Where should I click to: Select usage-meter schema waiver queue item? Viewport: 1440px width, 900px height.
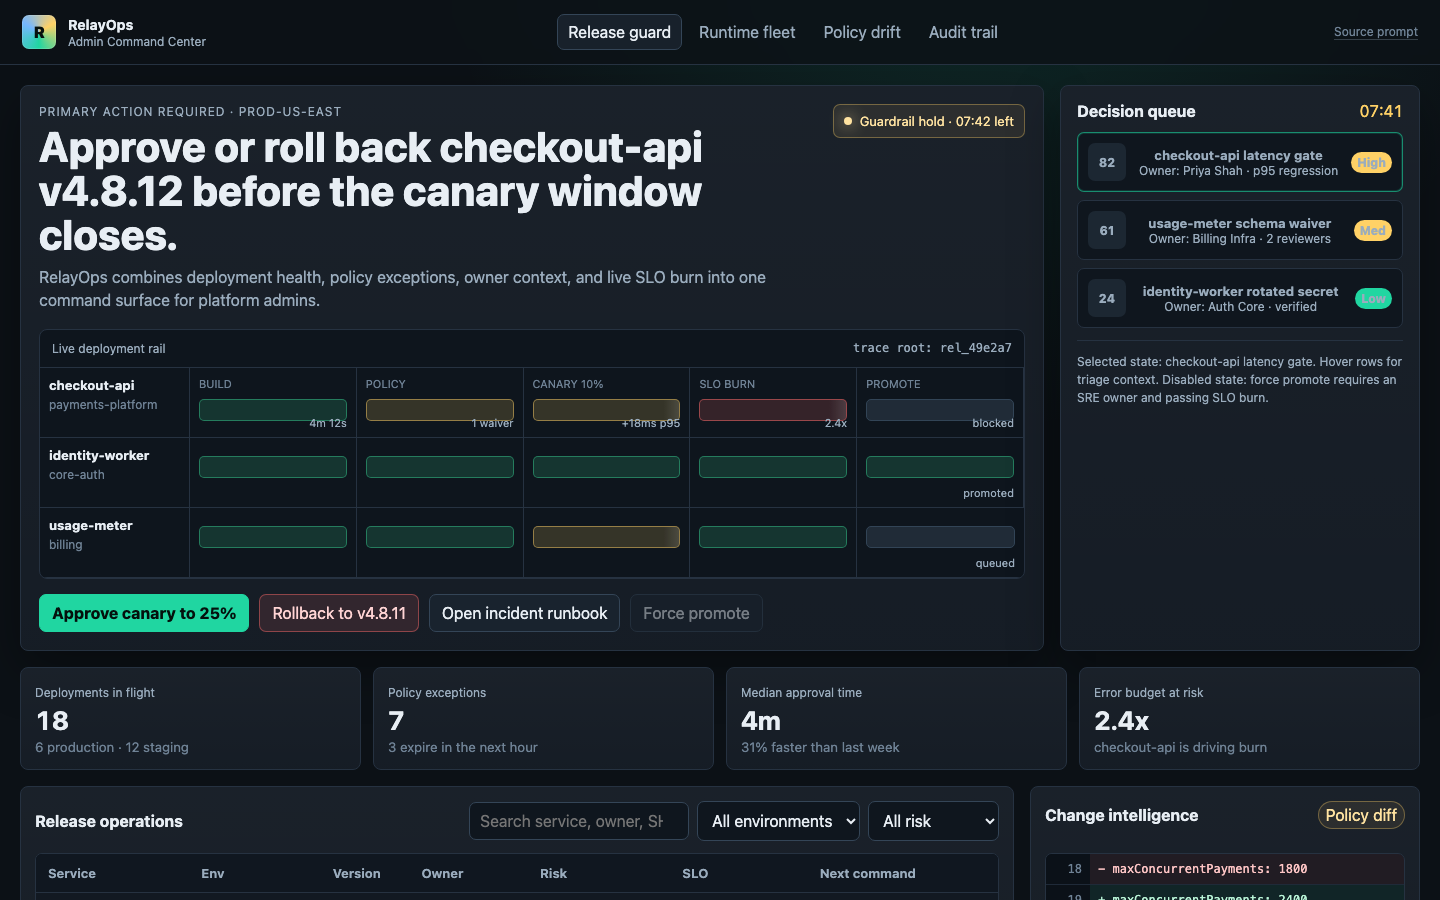[x=1239, y=230]
